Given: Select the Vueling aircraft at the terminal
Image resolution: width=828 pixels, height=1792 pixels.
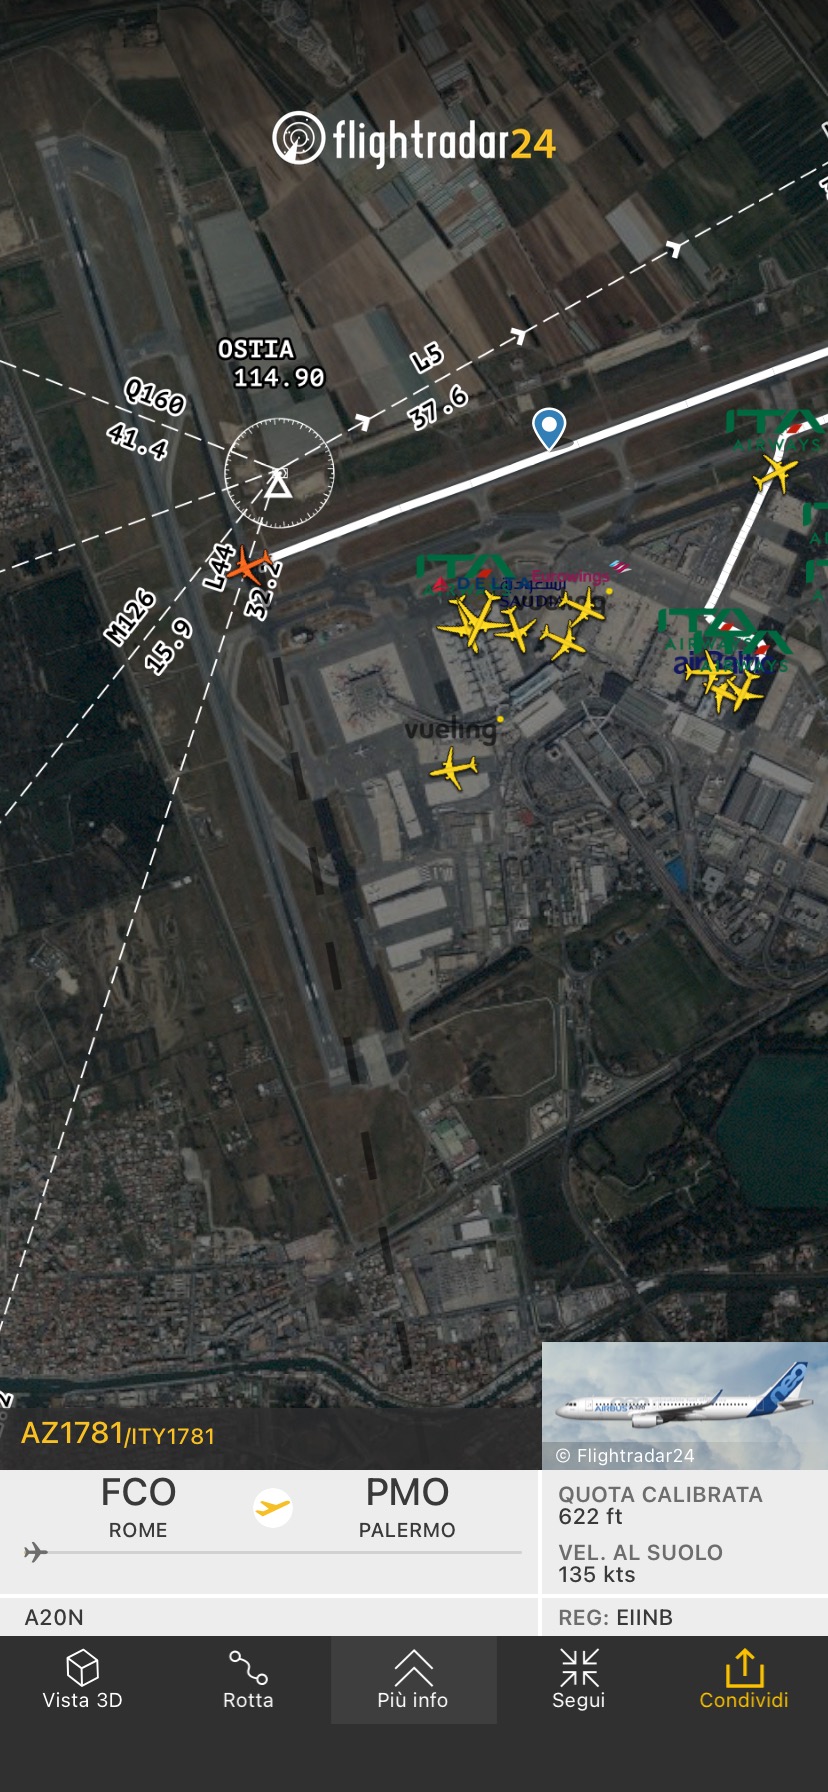Looking at the screenshot, I should pyautogui.click(x=455, y=769).
